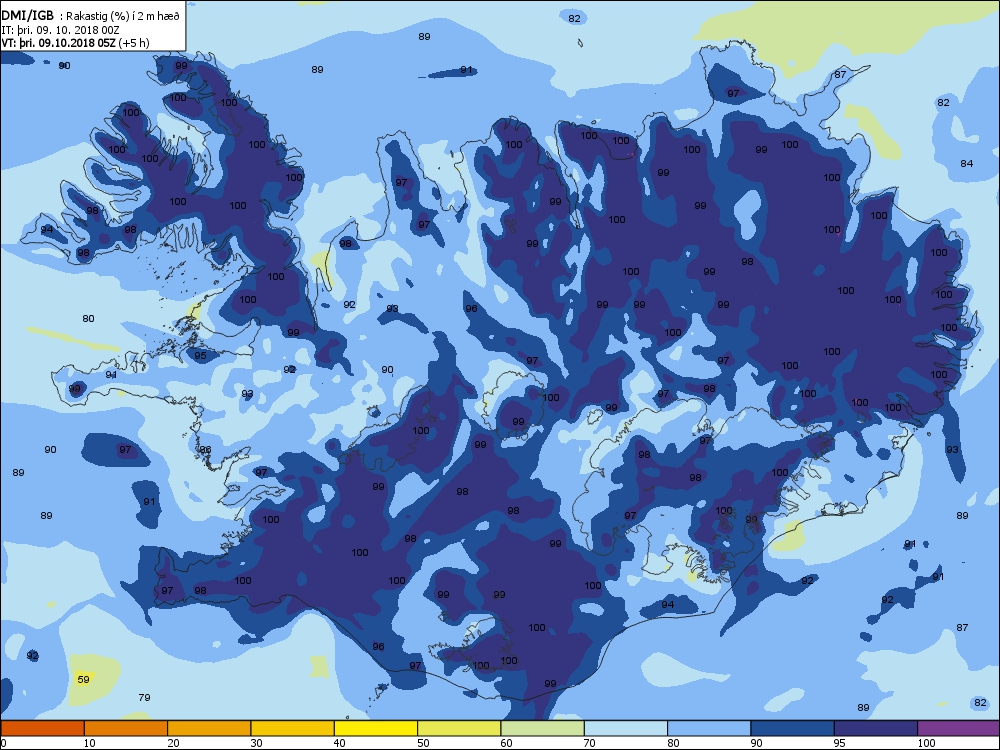Click the legend tick label '50'
This screenshot has width=1000, height=750.
pos(423,743)
